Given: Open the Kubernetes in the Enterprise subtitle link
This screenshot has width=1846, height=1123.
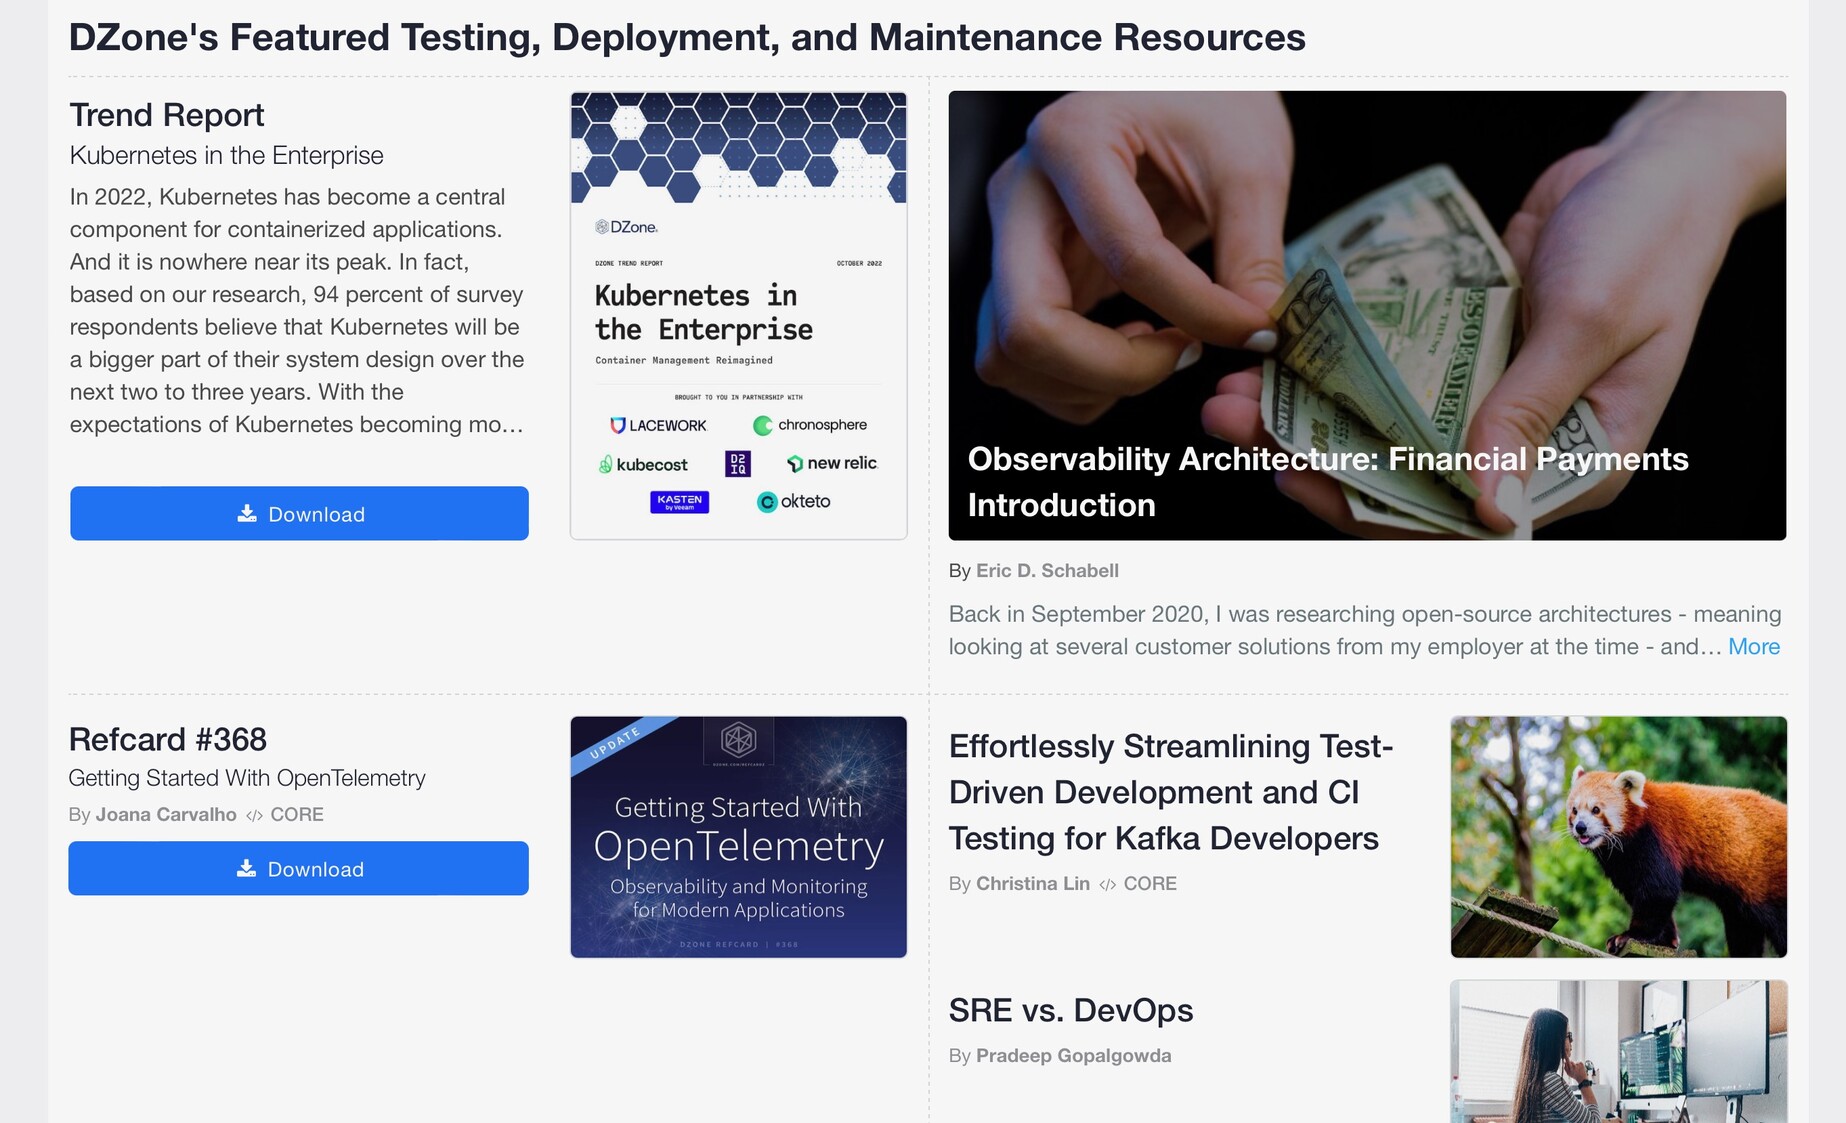Looking at the screenshot, I should click(x=227, y=156).
